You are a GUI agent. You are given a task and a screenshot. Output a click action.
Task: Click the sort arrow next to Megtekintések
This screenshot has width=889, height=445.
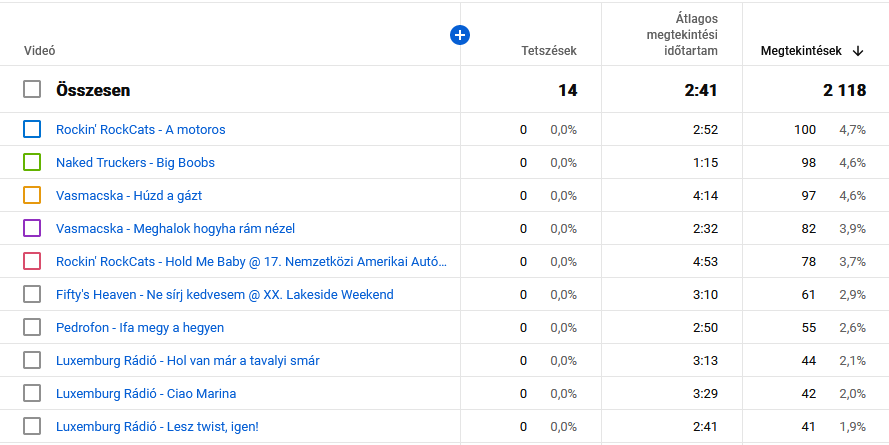[858, 51]
